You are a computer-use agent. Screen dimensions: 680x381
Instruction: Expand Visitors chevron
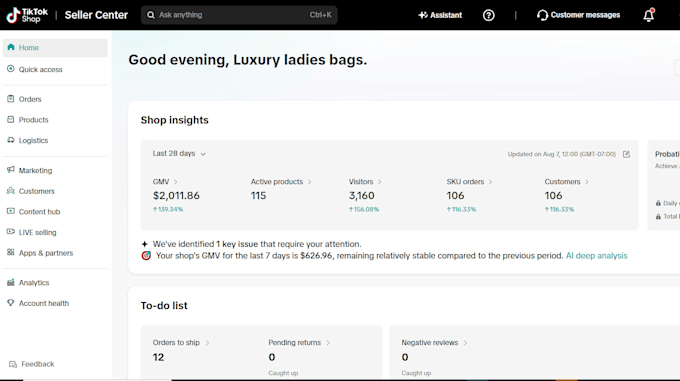379,182
